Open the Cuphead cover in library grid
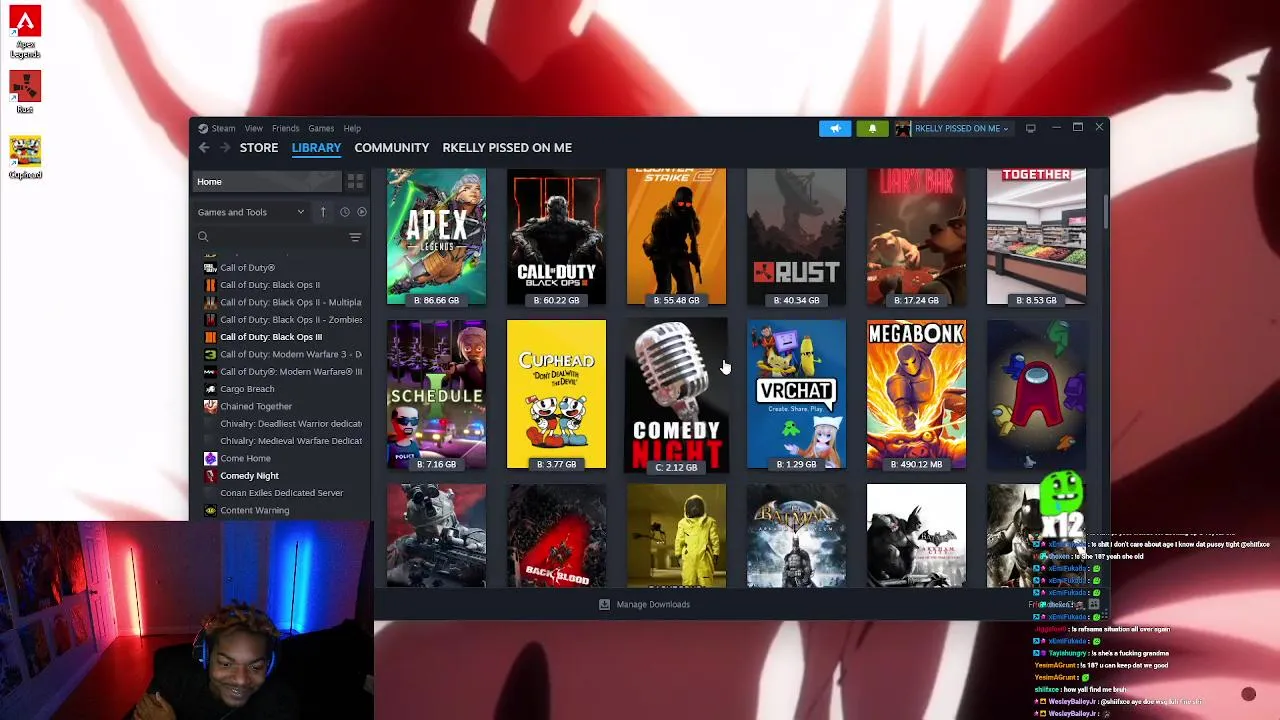Viewport: 1280px width, 720px height. pyautogui.click(x=556, y=394)
